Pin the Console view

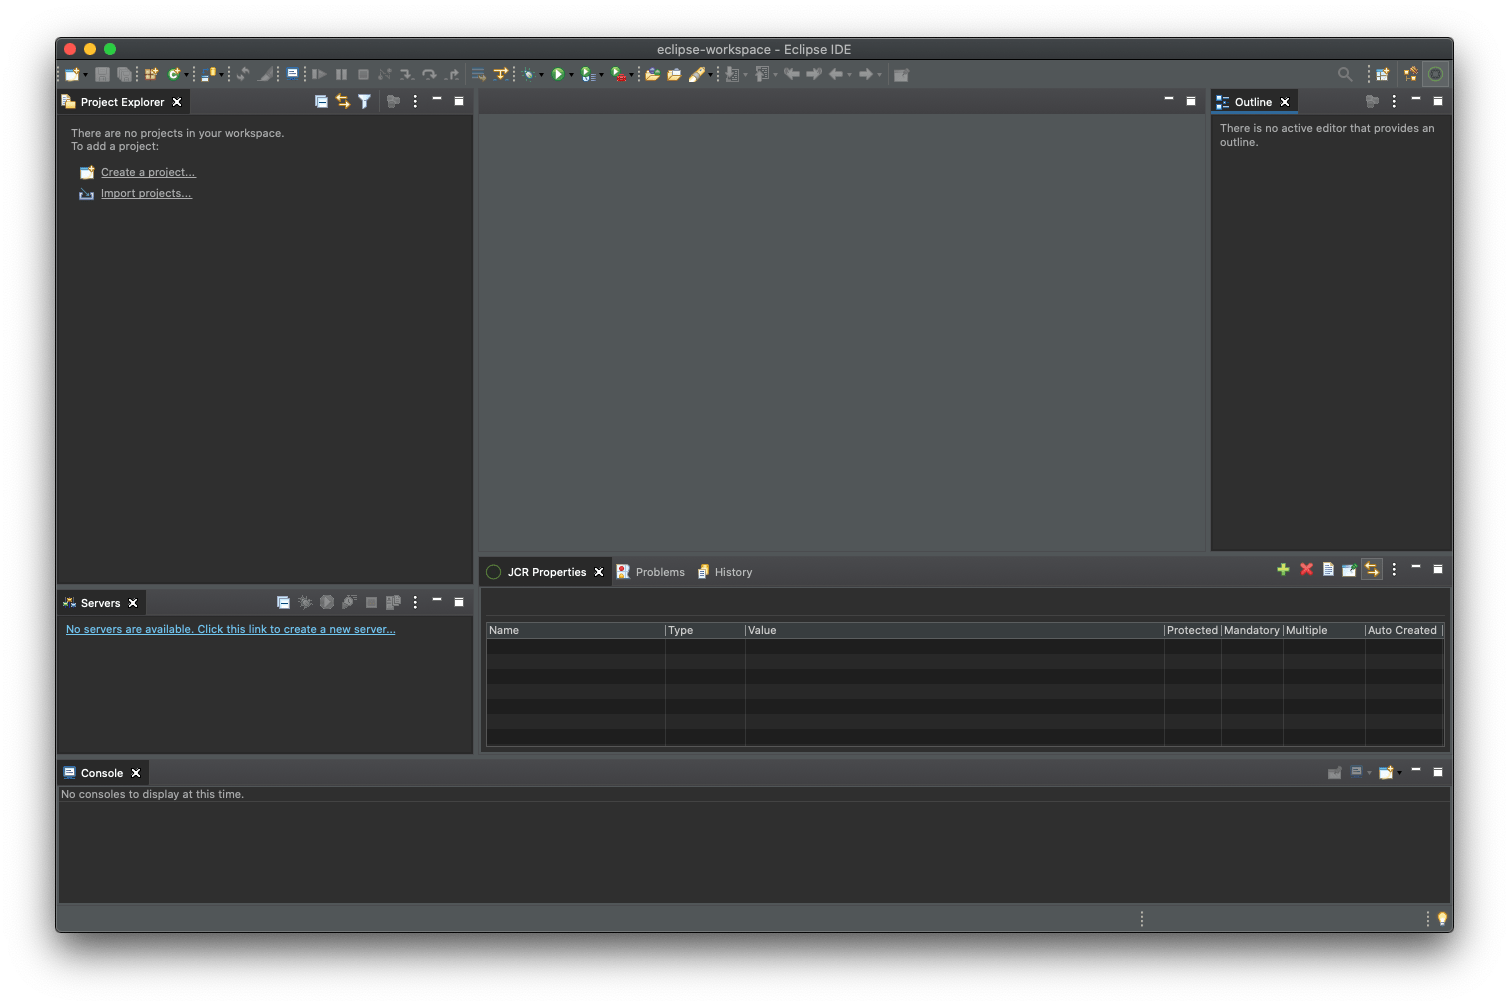click(1334, 772)
